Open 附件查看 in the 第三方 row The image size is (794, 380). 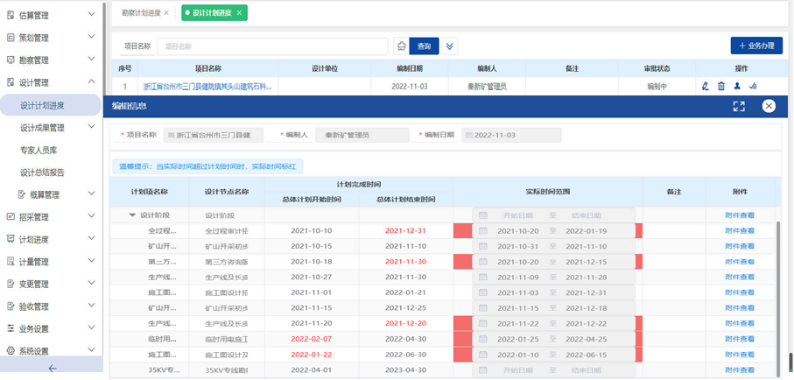click(740, 262)
